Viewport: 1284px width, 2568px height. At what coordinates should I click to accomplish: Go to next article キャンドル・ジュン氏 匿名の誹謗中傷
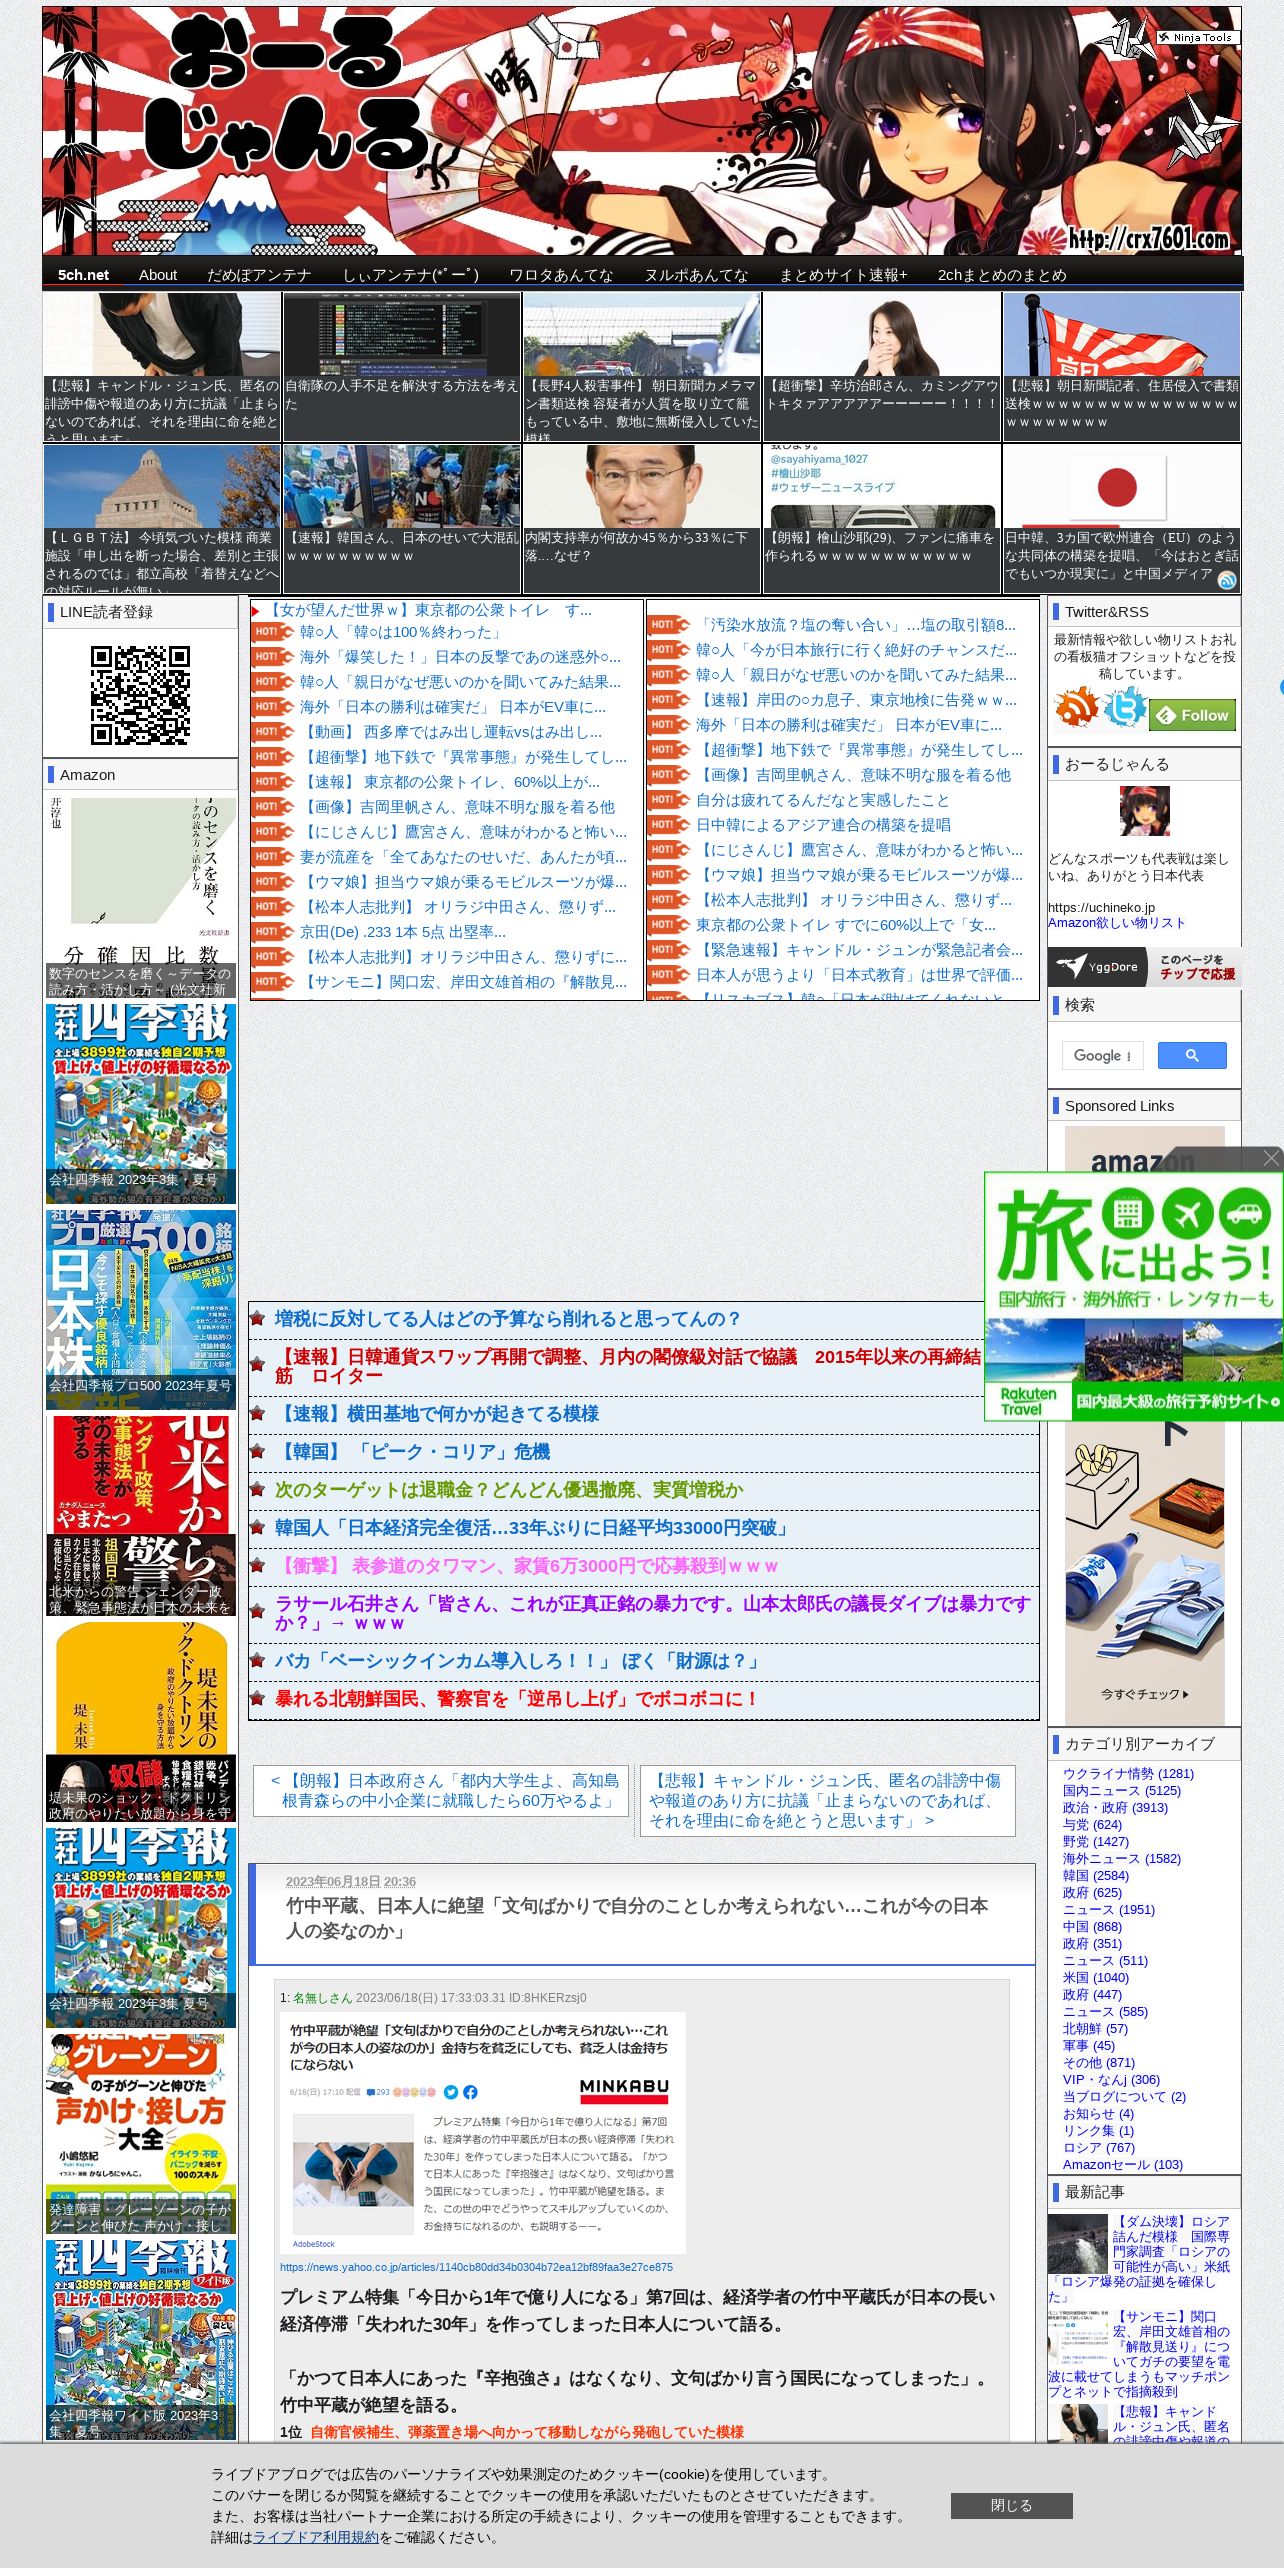(x=827, y=1800)
